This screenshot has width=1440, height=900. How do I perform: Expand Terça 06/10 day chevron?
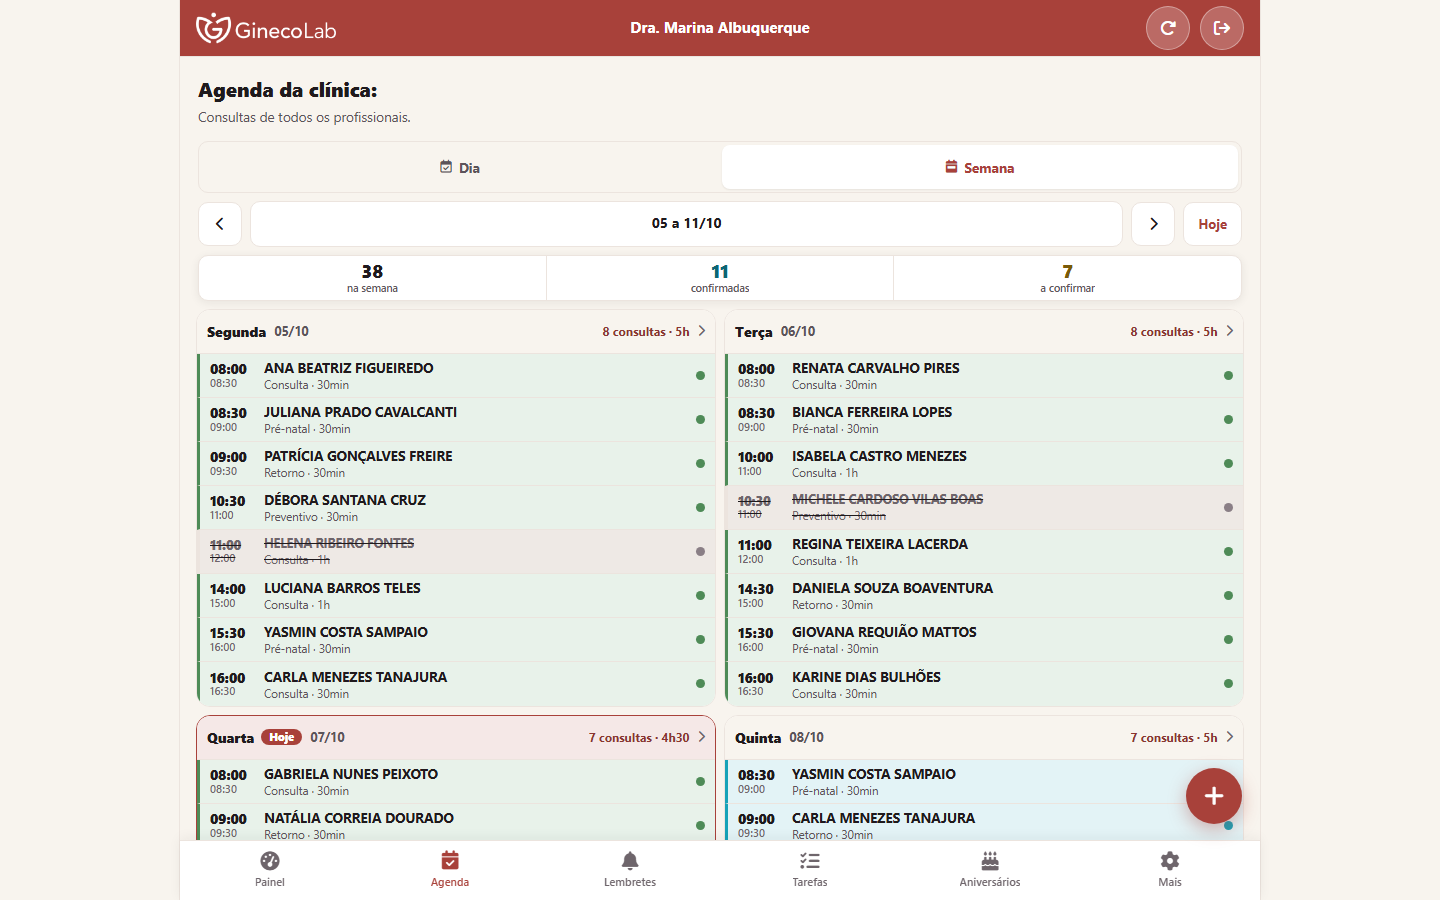1230,331
